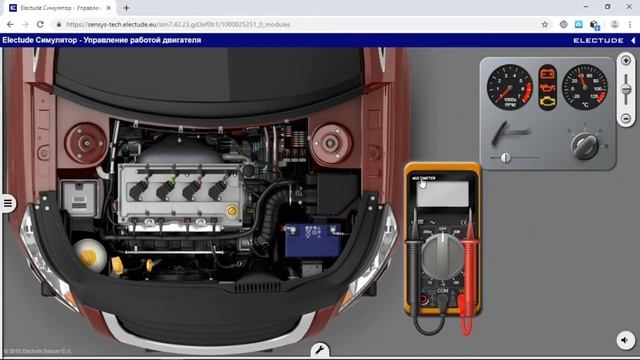This screenshot has width=640, height=360.
Task: Click the gray round extension icon
Action: 563,24
